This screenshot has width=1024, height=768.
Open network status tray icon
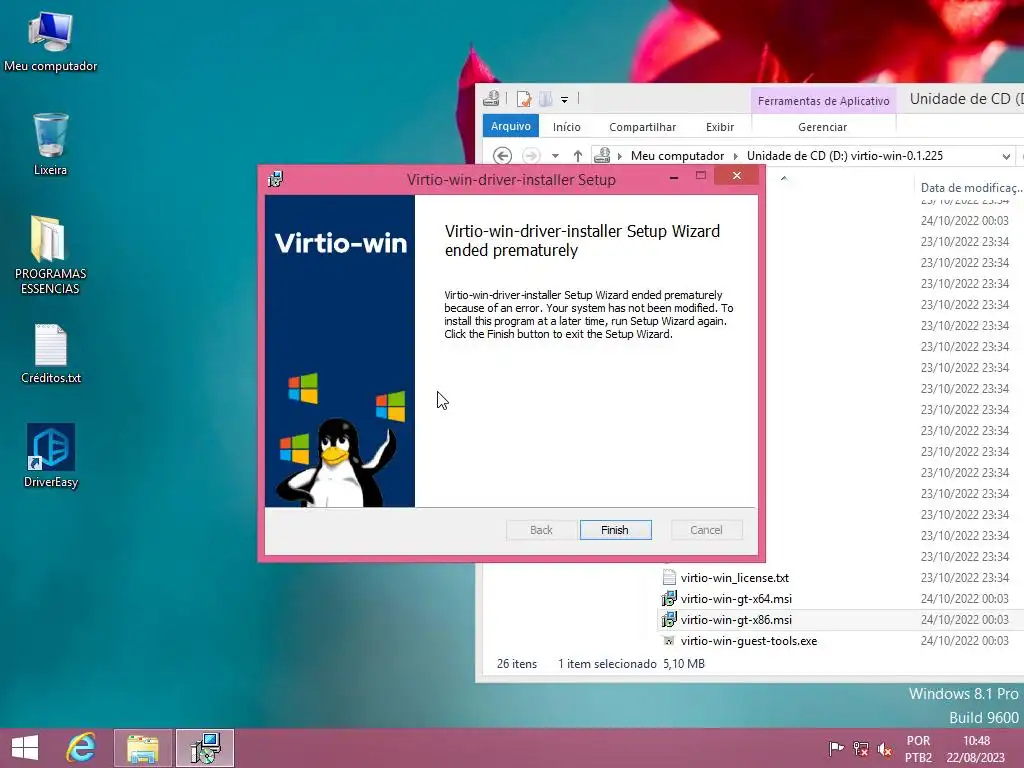tap(861, 748)
